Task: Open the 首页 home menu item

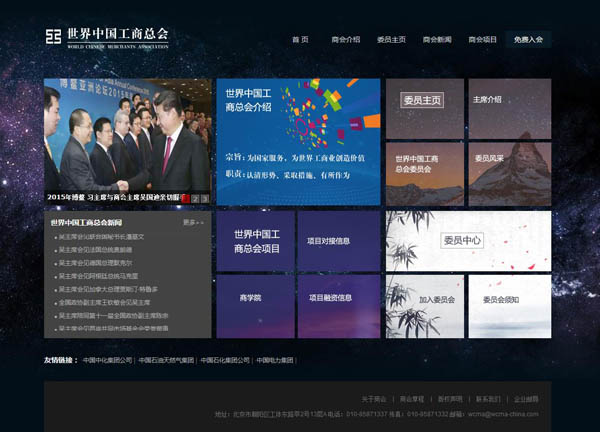Action: [x=300, y=40]
